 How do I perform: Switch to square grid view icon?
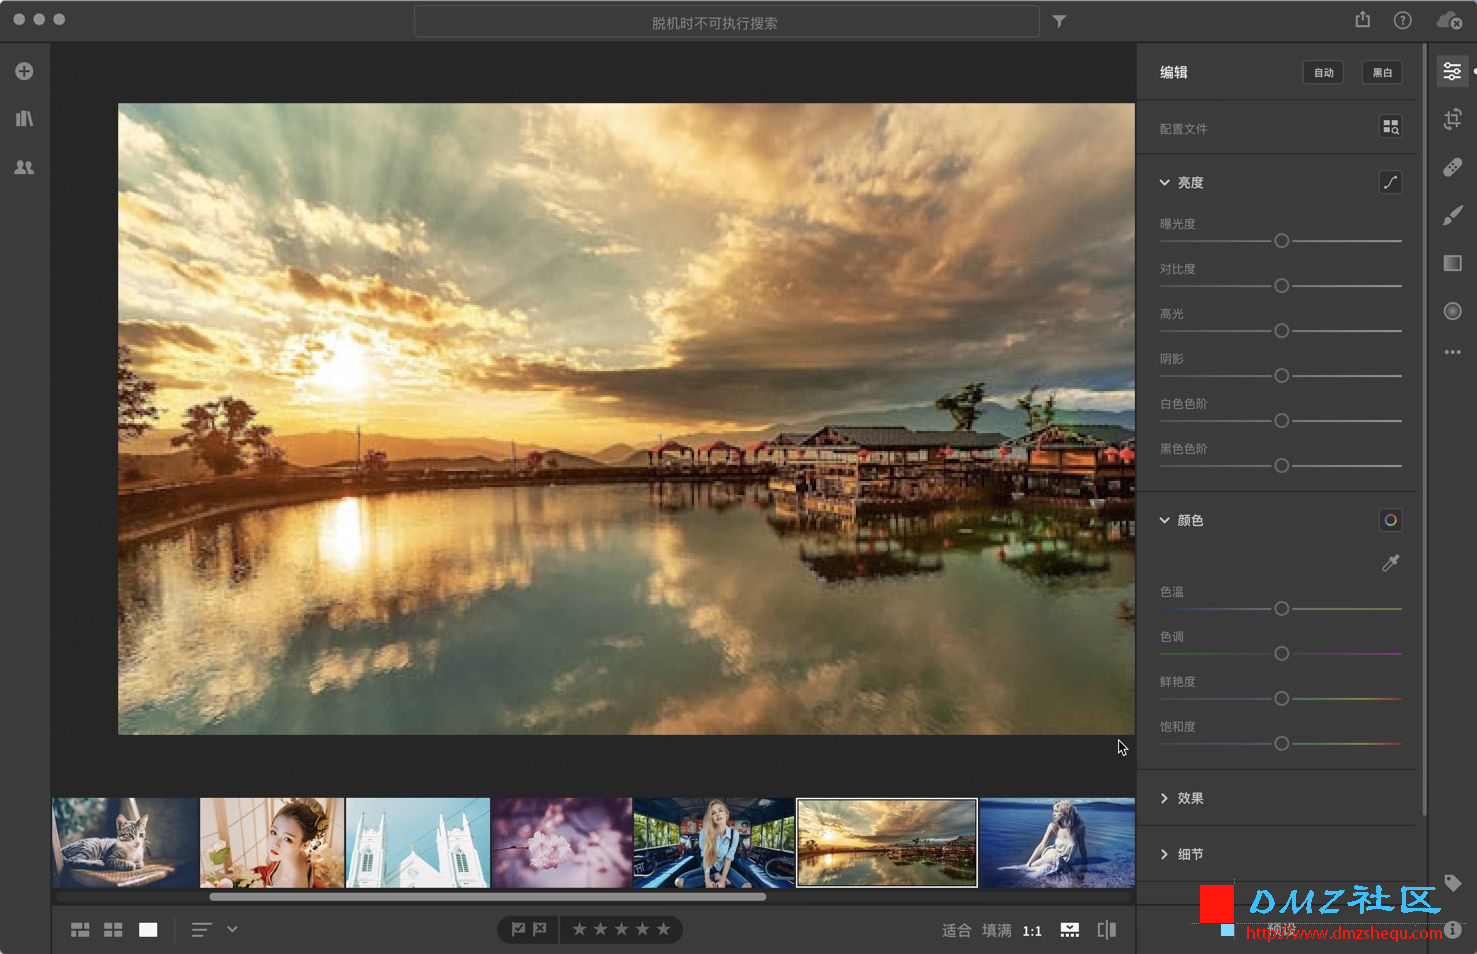point(113,930)
